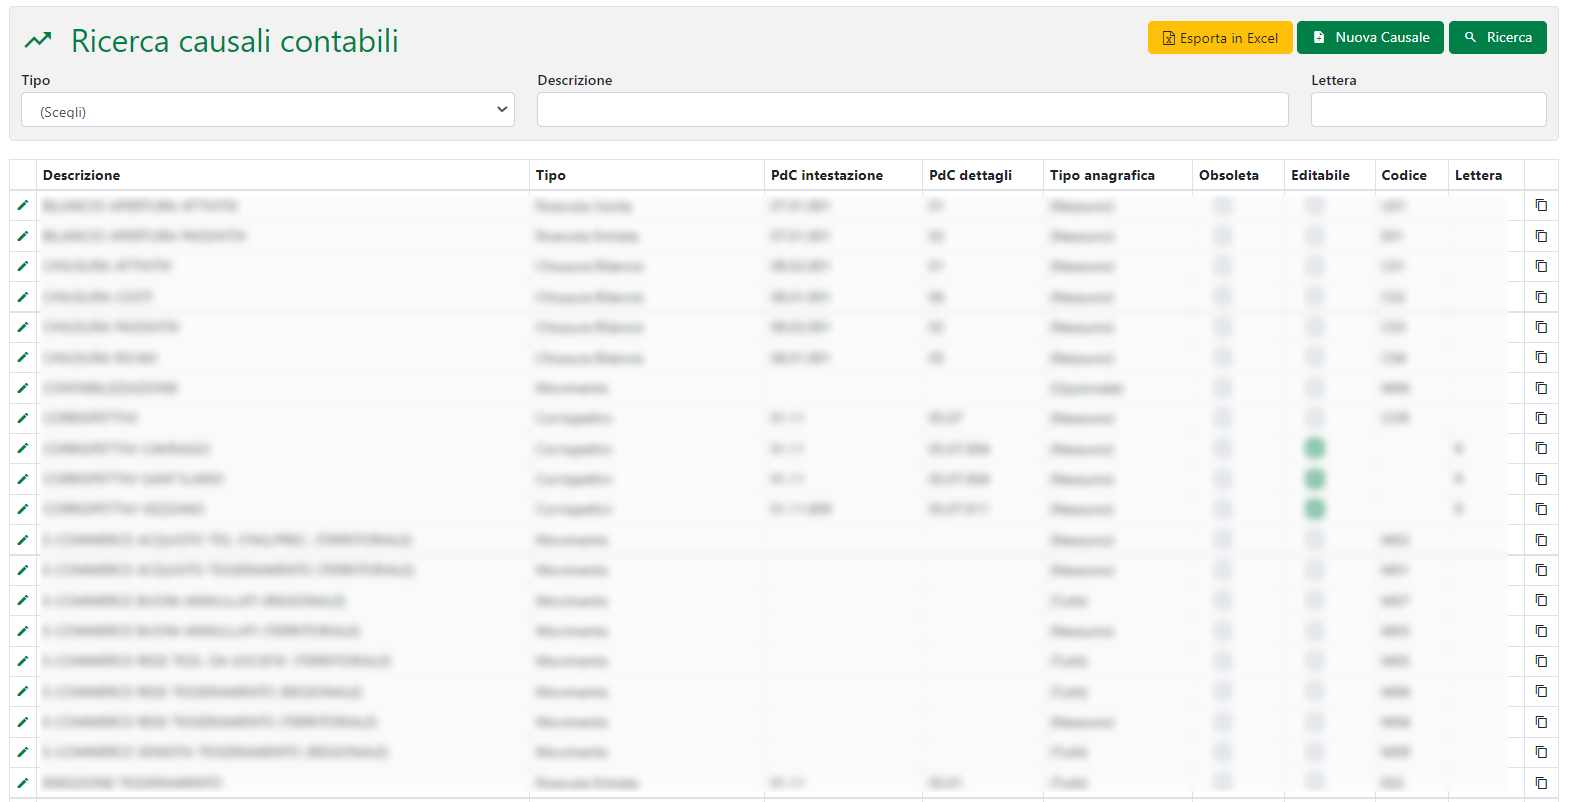Click the copy icon in the last visible row
Screen dimensions: 1572x802
pyautogui.click(x=1541, y=782)
